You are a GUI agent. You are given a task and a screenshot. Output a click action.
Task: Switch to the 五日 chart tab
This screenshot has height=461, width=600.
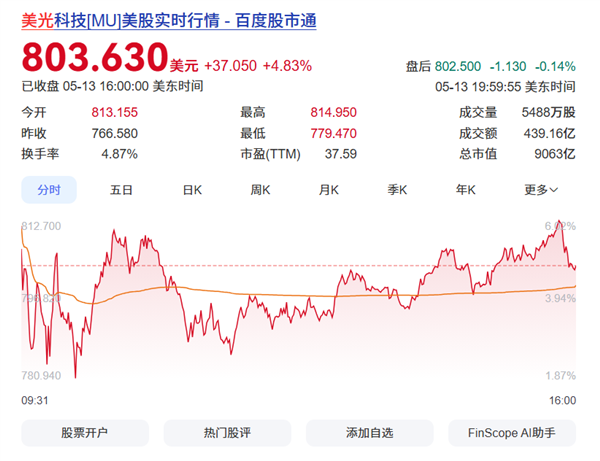point(121,190)
